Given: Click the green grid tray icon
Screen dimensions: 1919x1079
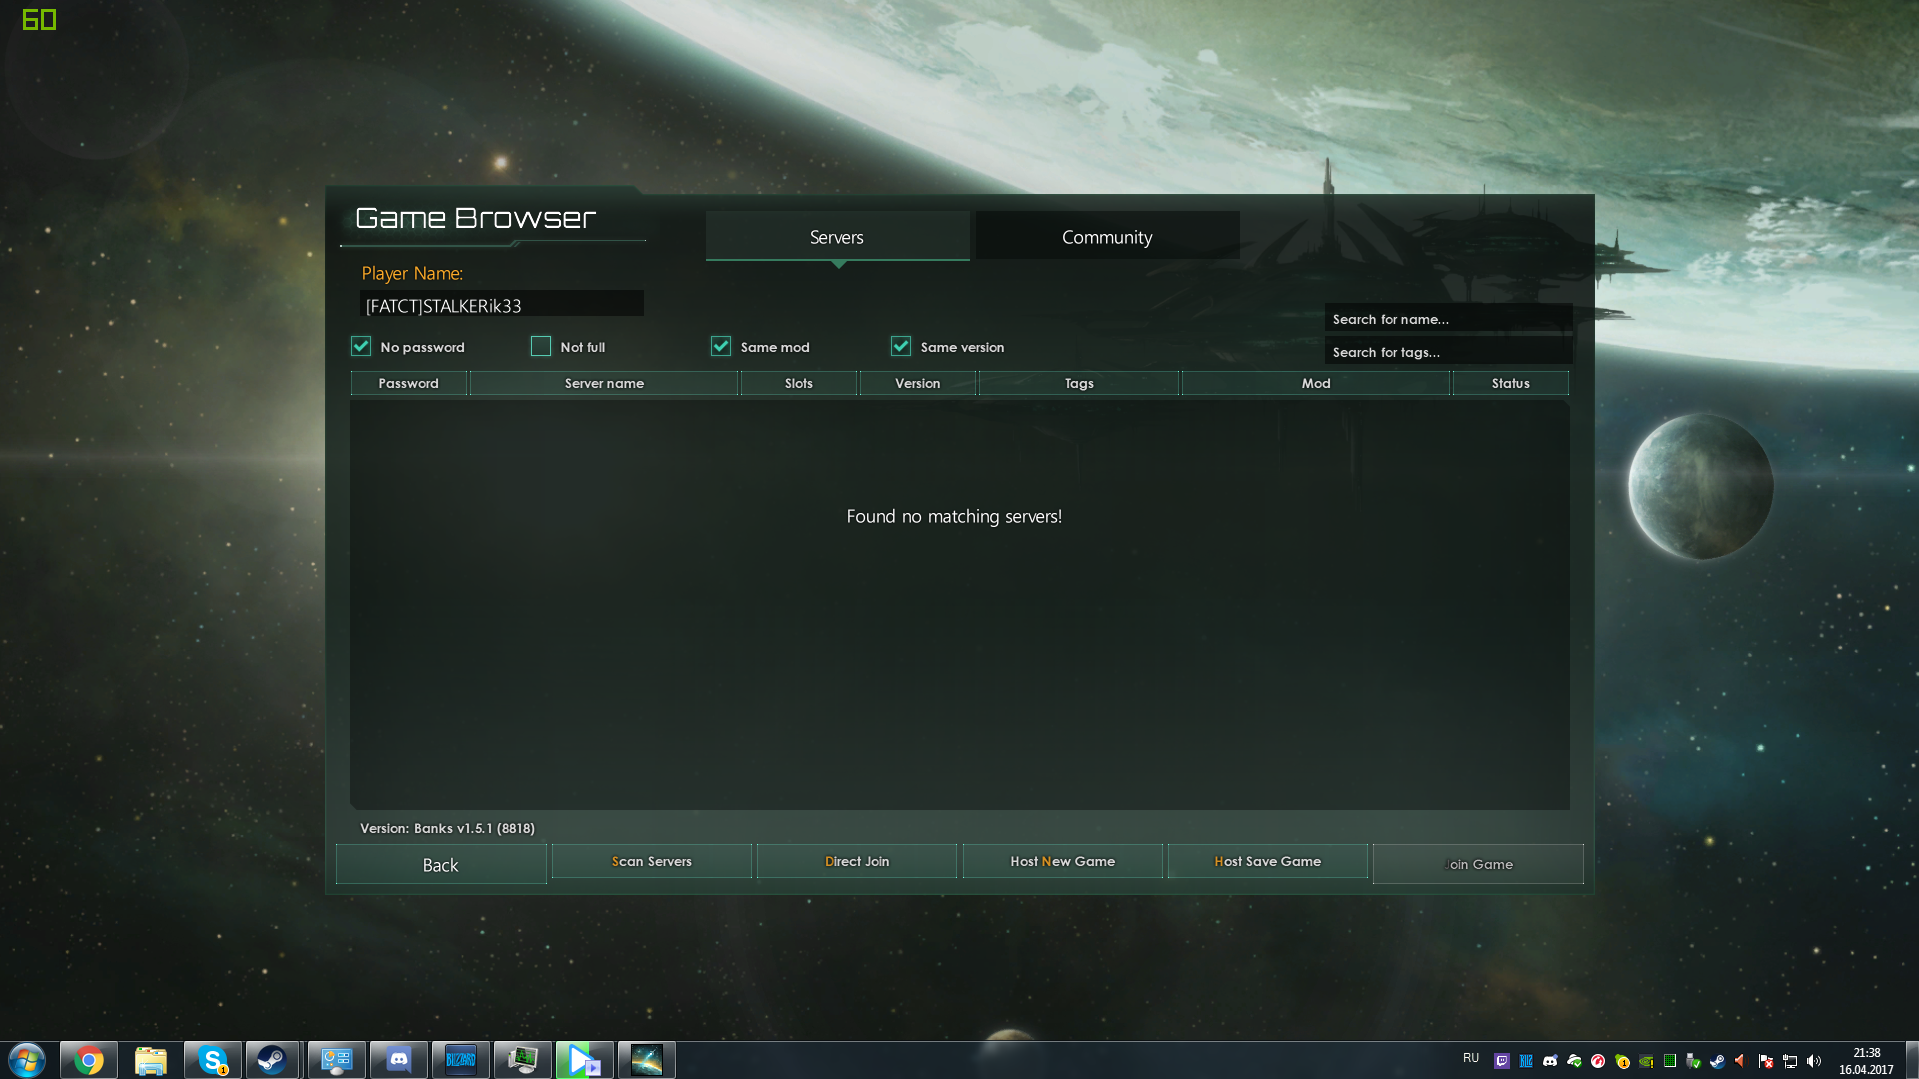Looking at the screenshot, I should (x=1670, y=1061).
